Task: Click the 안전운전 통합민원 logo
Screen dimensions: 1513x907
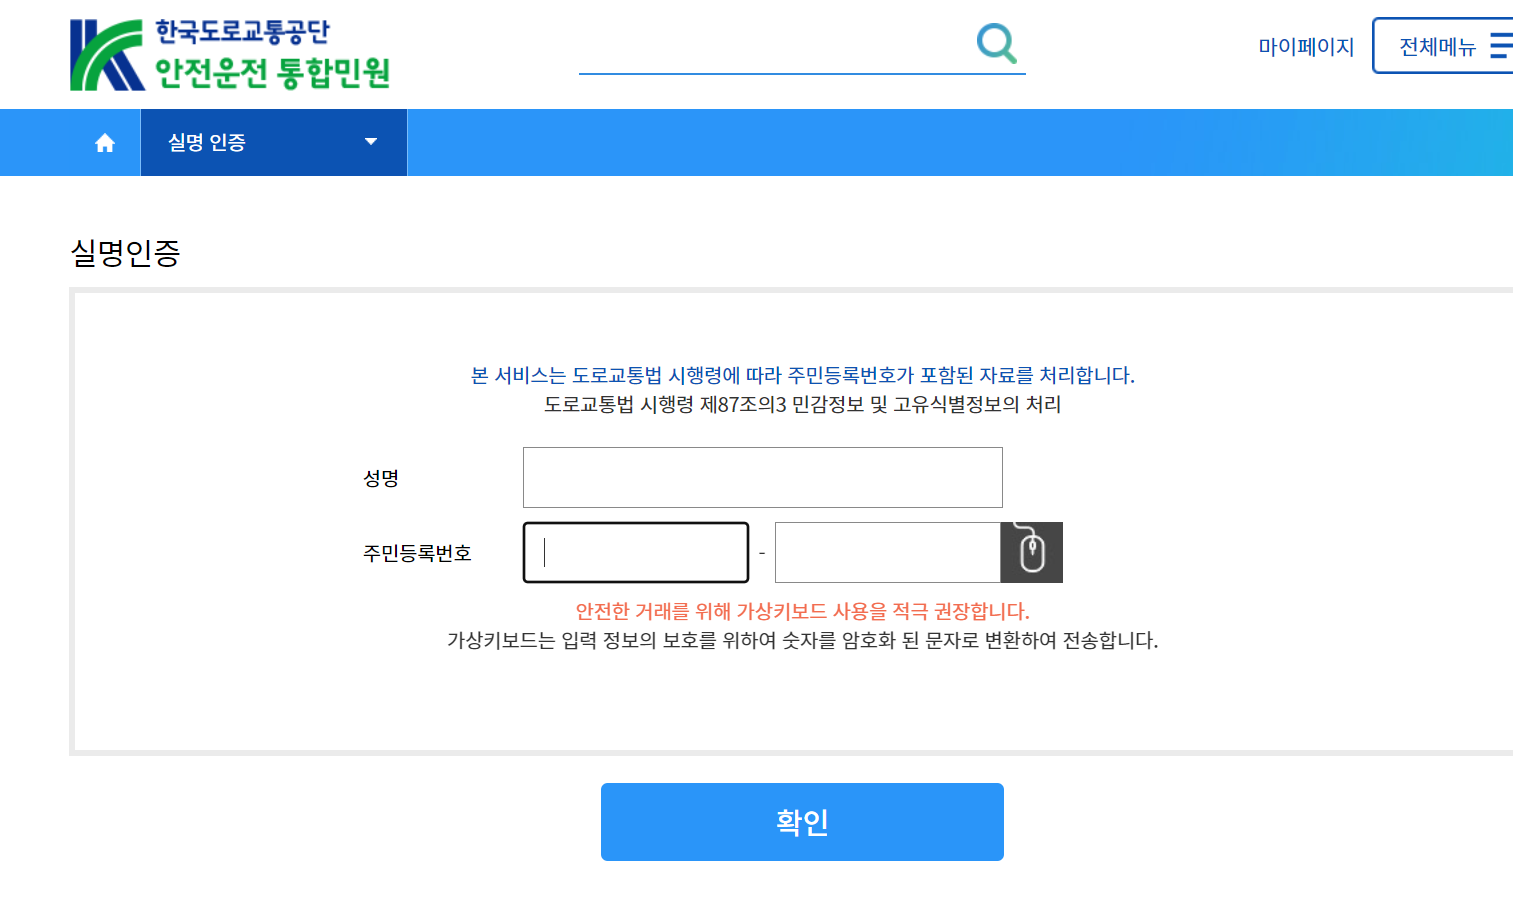Action: coord(230,54)
